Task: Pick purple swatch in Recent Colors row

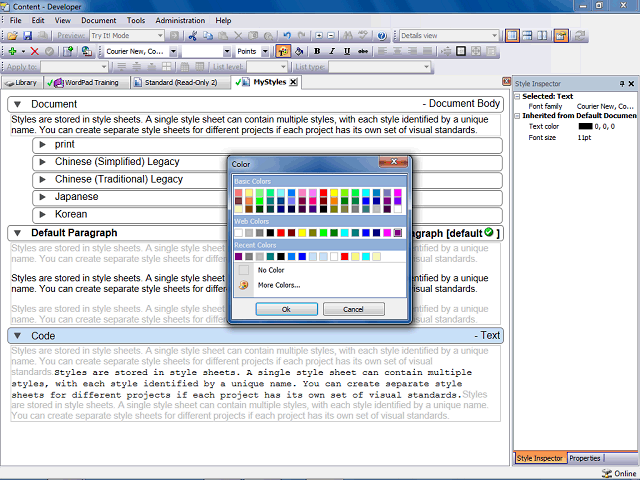Action: [239, 256]
